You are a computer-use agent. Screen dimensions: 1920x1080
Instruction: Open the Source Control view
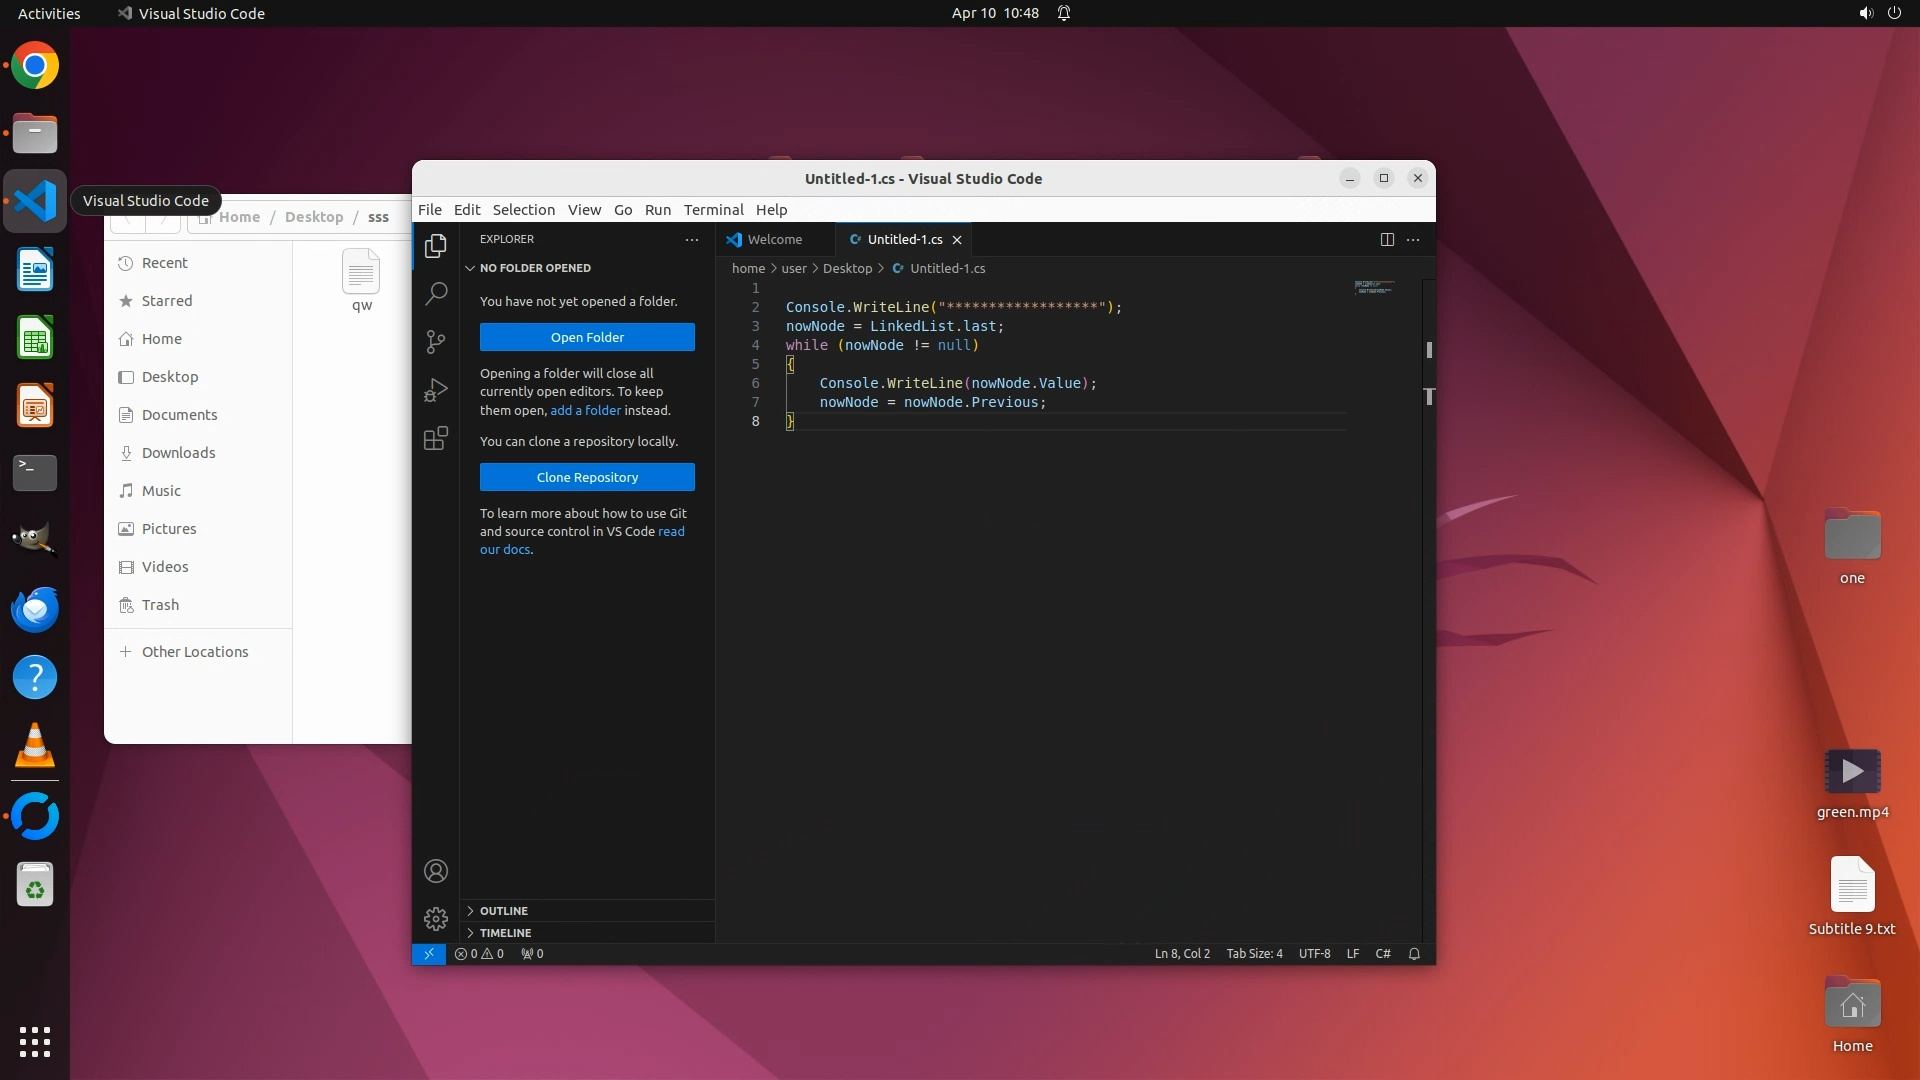coord(436,342)
